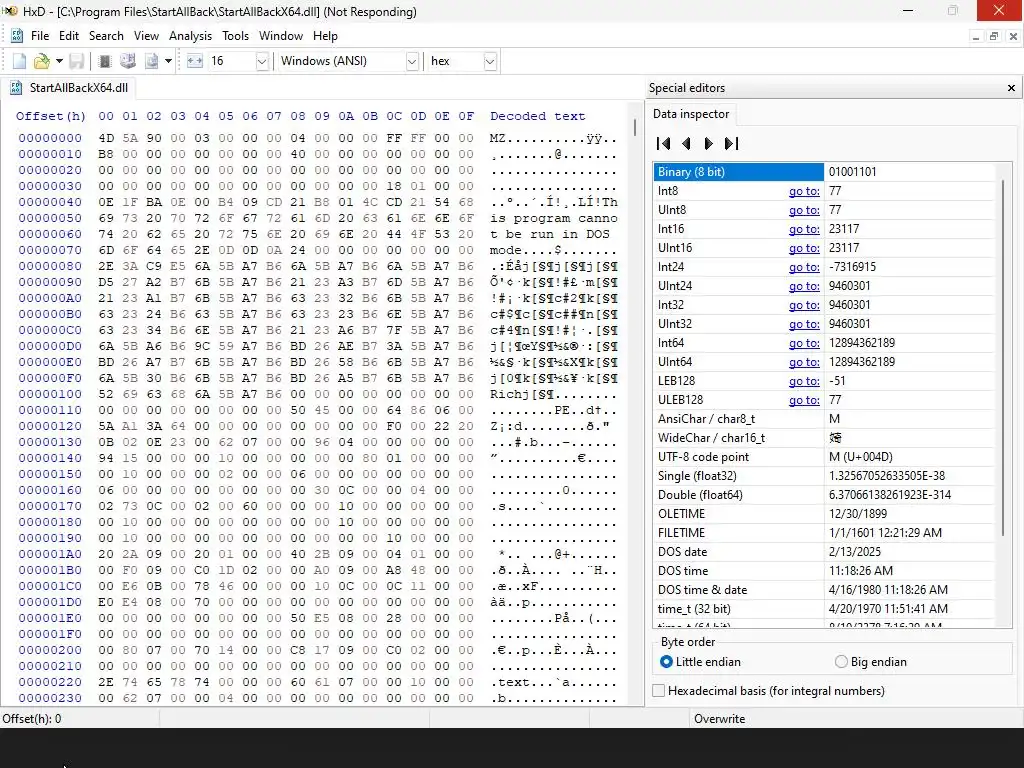Select the Binary (8 bit) inspector row
The height and width of the screenshot is (768, 1024).
tap(824, 172)
